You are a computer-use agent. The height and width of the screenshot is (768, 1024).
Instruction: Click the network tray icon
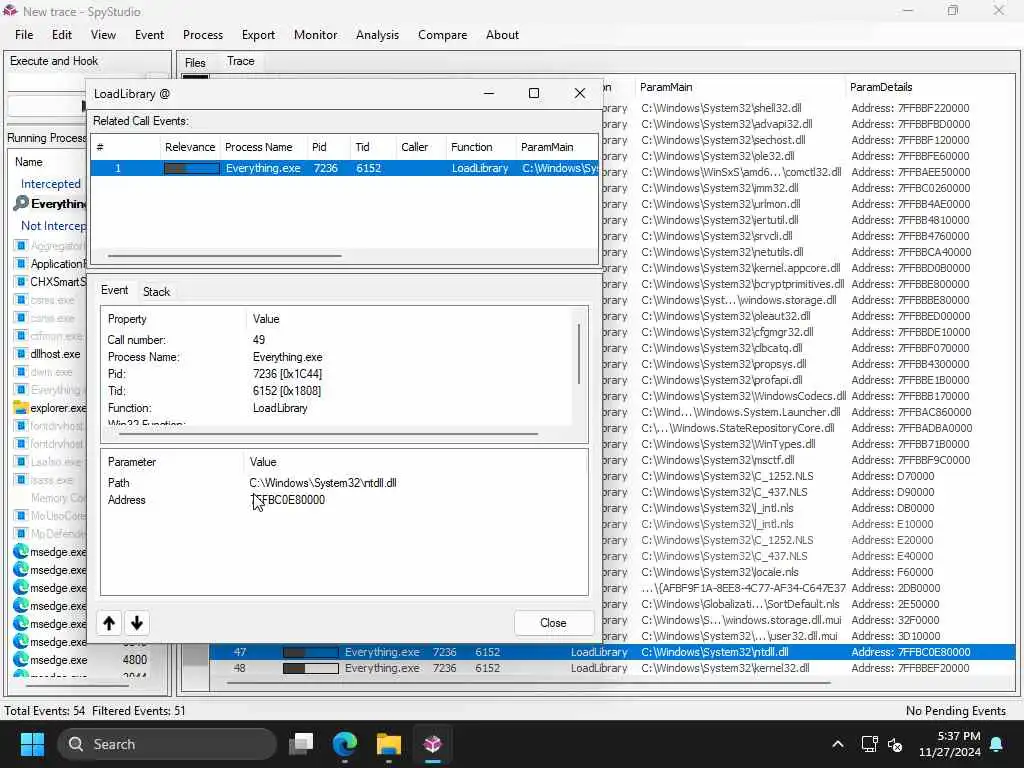(x=869, y=744)
